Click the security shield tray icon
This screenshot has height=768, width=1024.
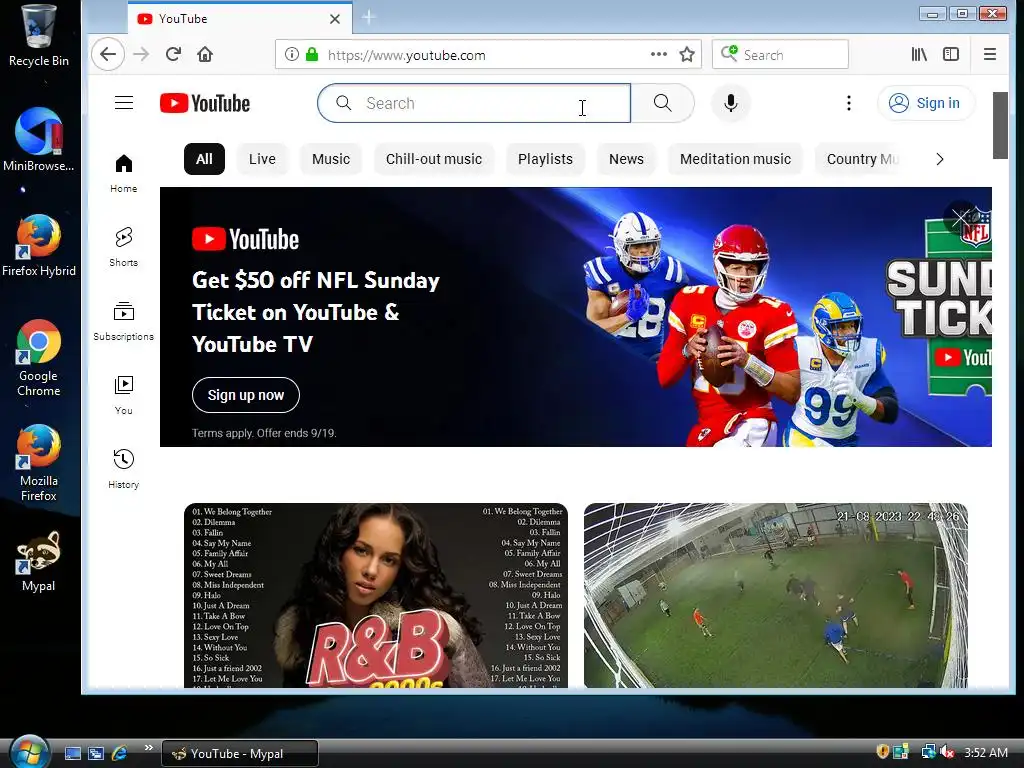pos(882,752)
